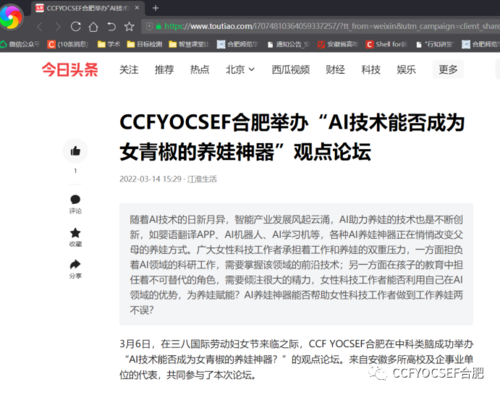Open the 通知公告 bookmark
Screen dimensions: 500x395
pos(289,44)
